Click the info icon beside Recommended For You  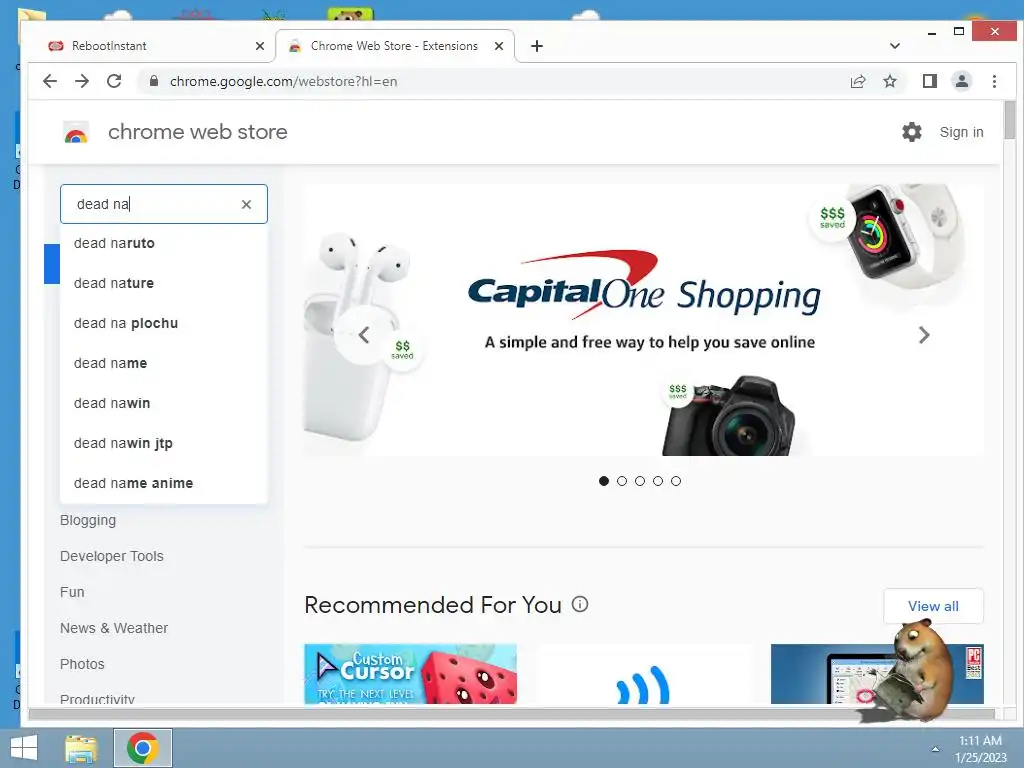click(x=580, y=604)
